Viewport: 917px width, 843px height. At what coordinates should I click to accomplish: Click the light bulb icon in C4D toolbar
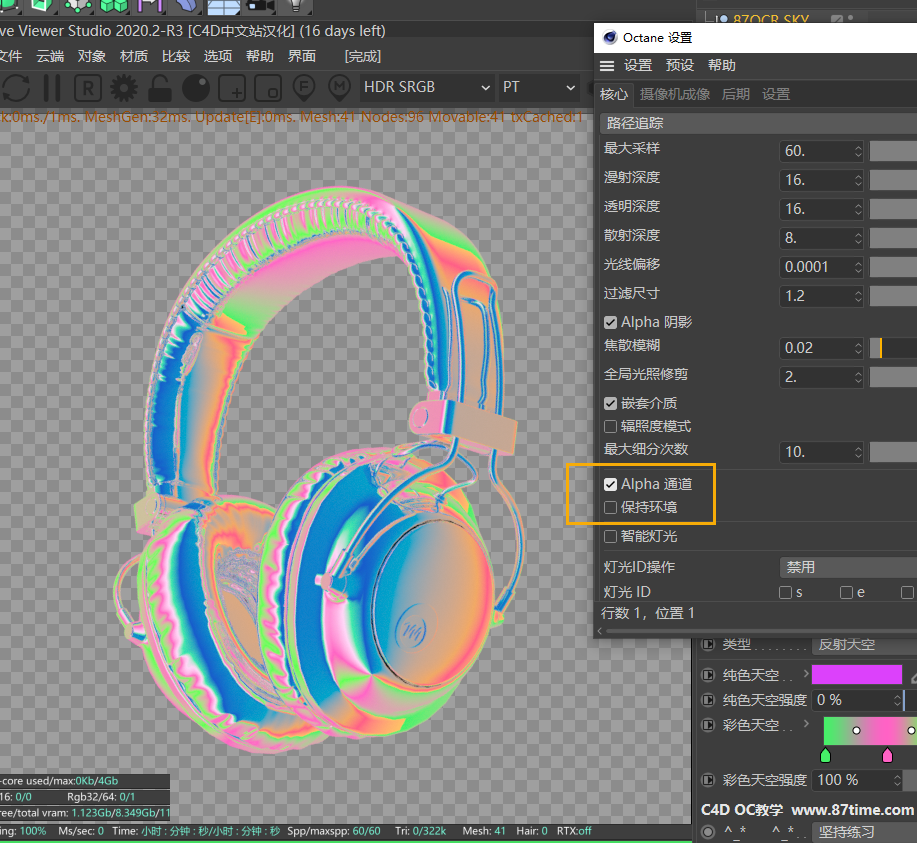click(297, 6)
